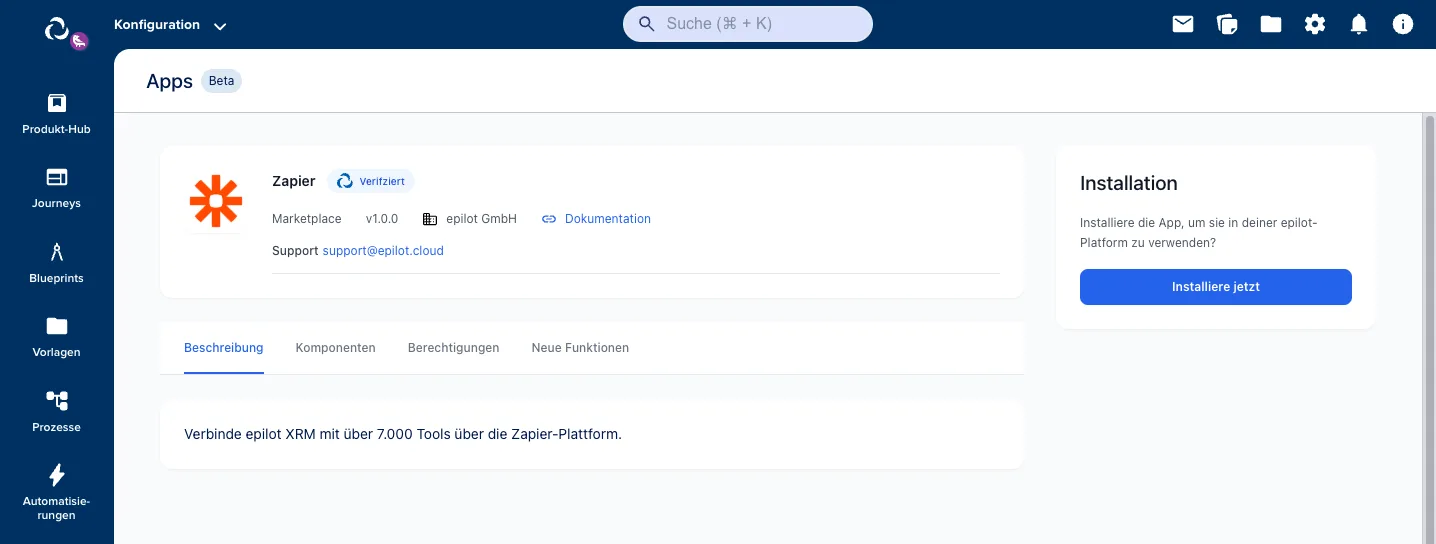Click the version v1.0.0 text
1436x544 pixels.
(382, 219)
